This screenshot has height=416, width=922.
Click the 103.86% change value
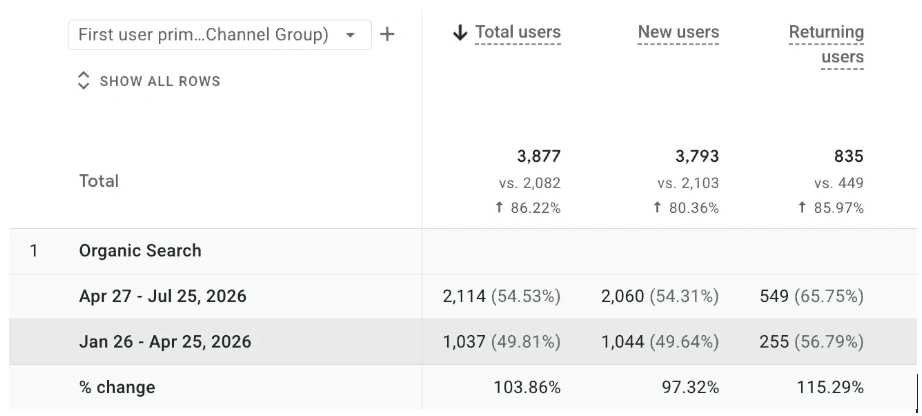(x=527, y=388)
